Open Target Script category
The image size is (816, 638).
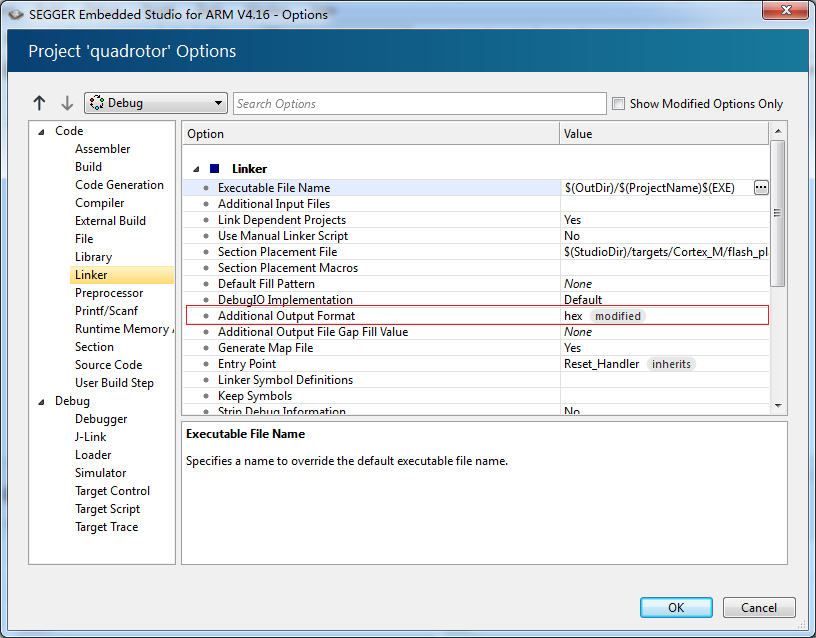click(107, 509)
